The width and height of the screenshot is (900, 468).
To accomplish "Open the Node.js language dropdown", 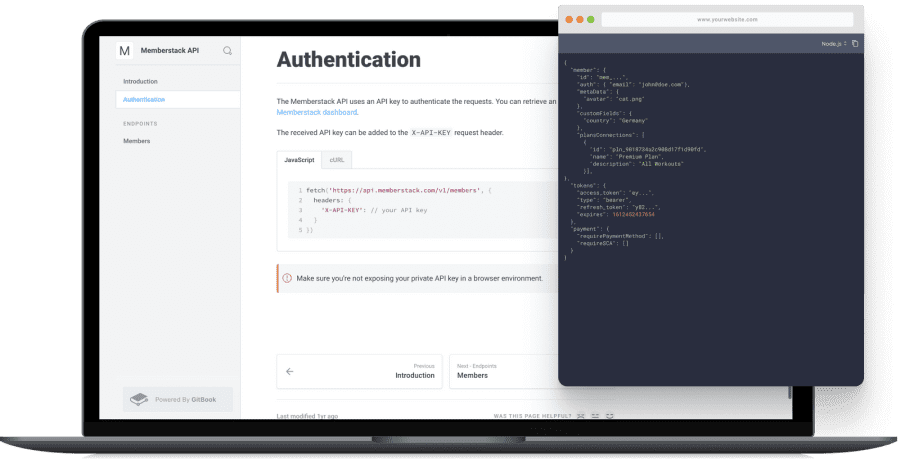I will coord(834,44).
